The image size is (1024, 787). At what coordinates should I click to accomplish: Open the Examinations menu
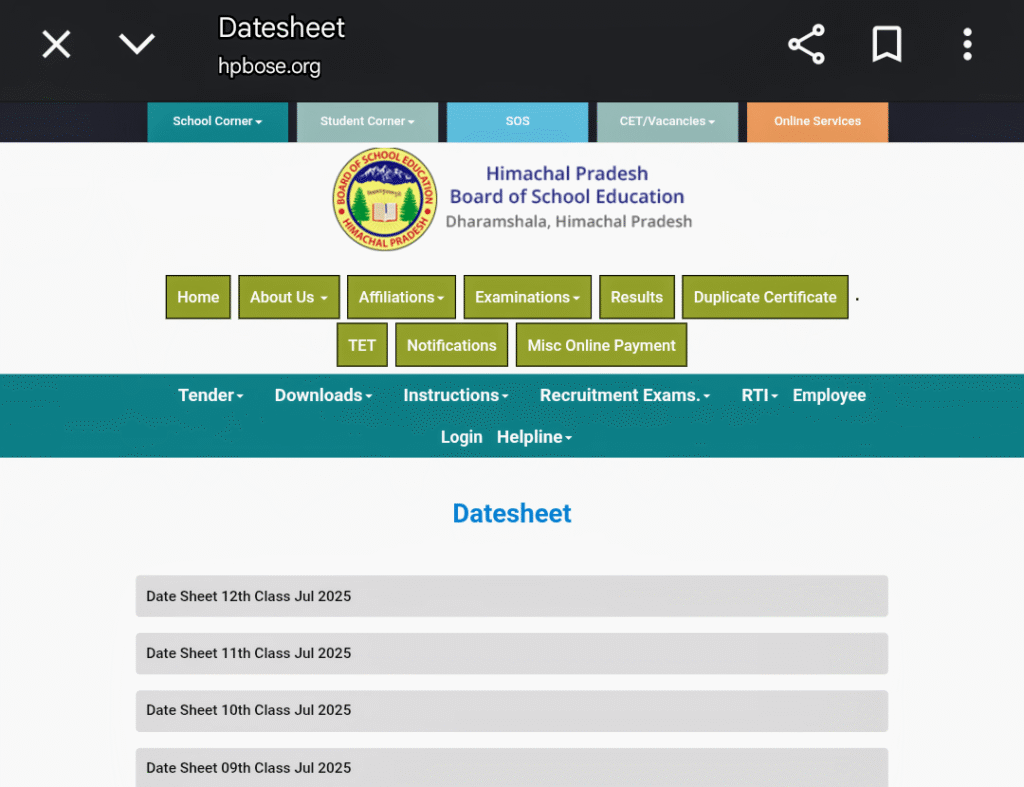pyautogui.click(x=527, y=297)
